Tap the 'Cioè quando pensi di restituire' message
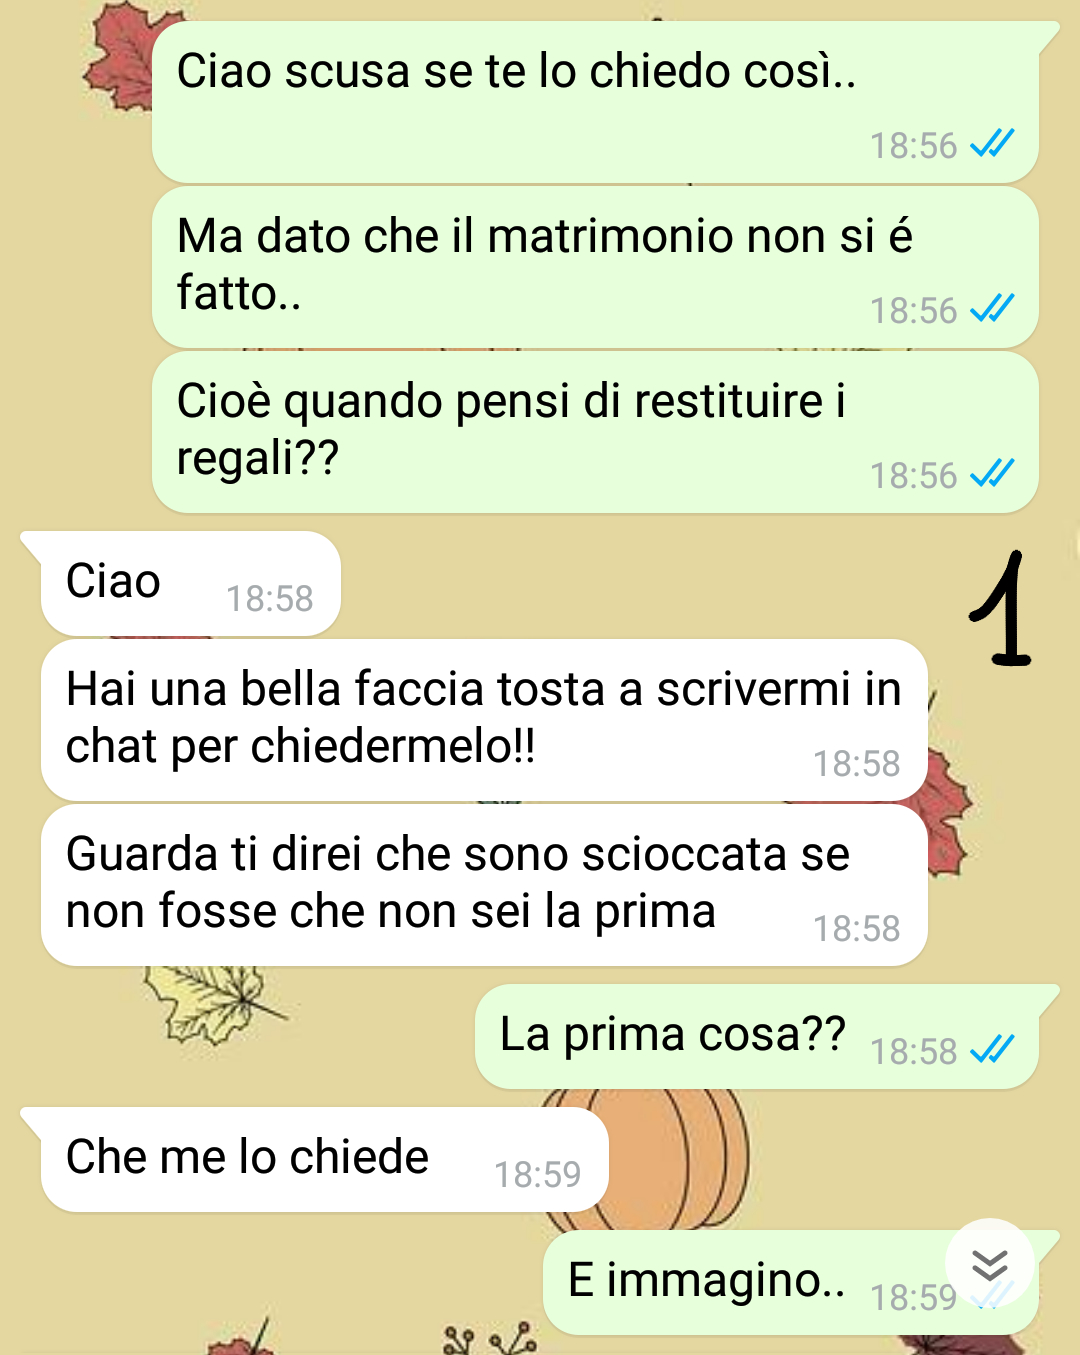 (x=595, y=432)
